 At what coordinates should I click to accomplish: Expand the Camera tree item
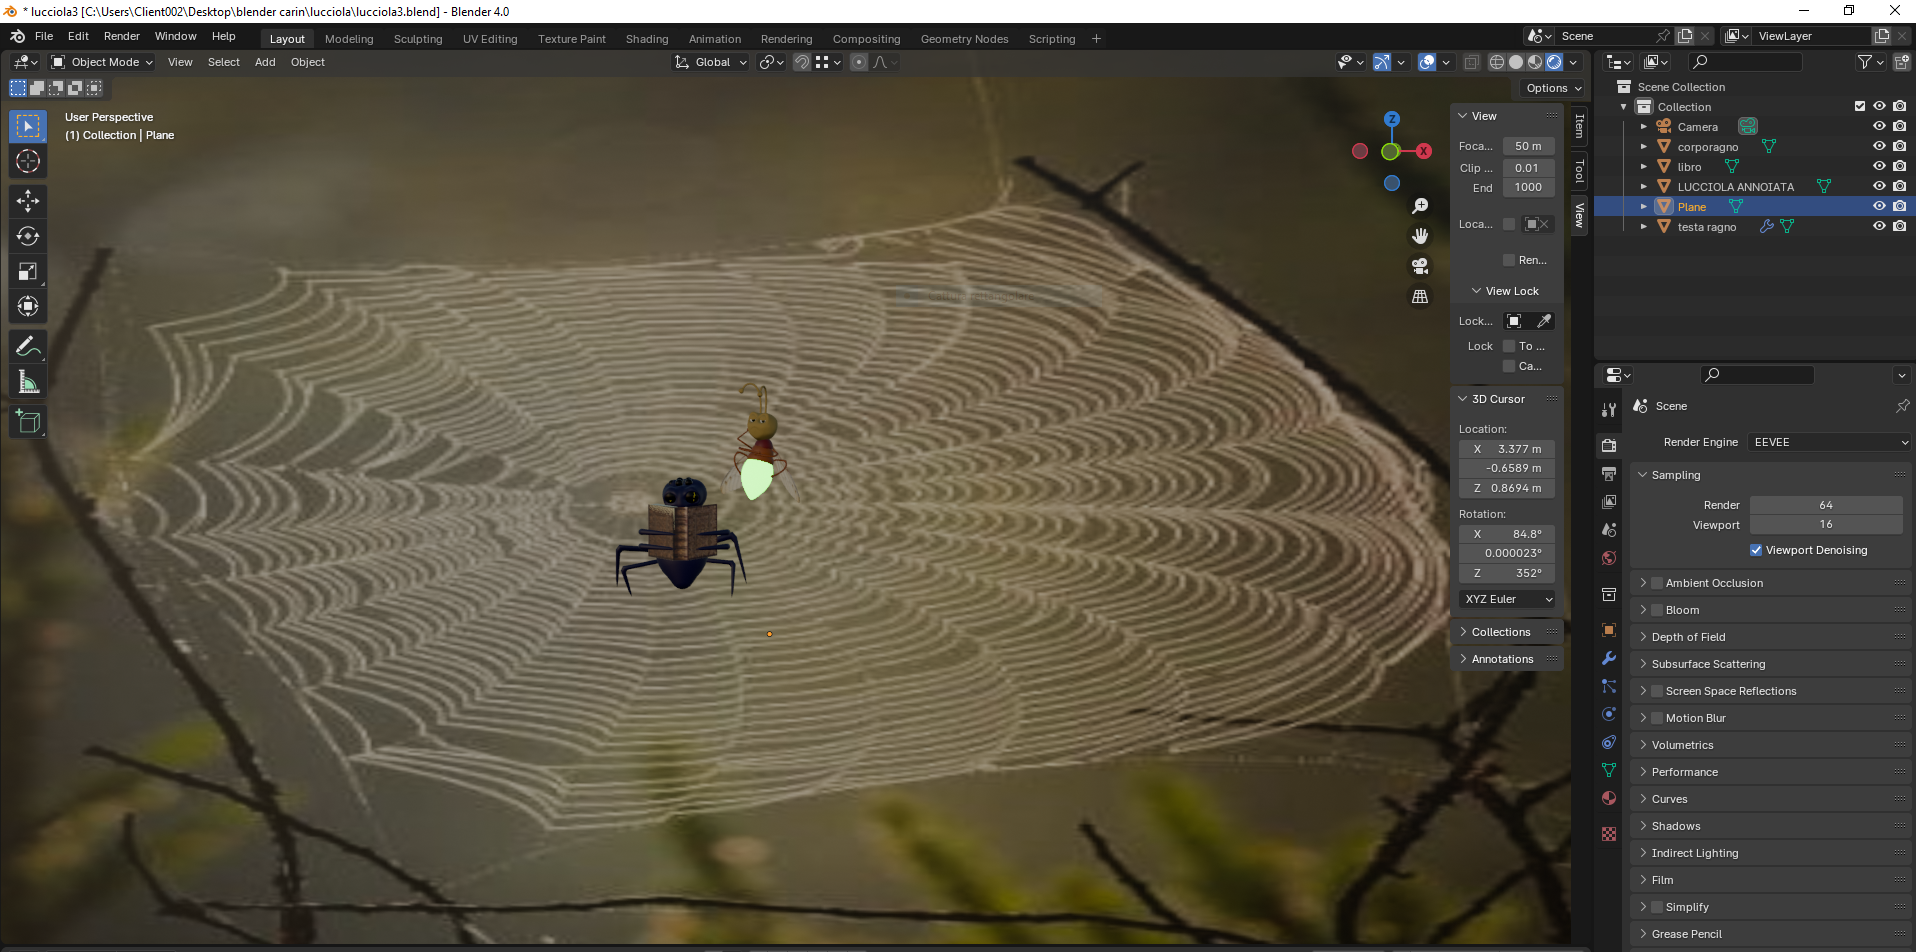pos(1643,127)
